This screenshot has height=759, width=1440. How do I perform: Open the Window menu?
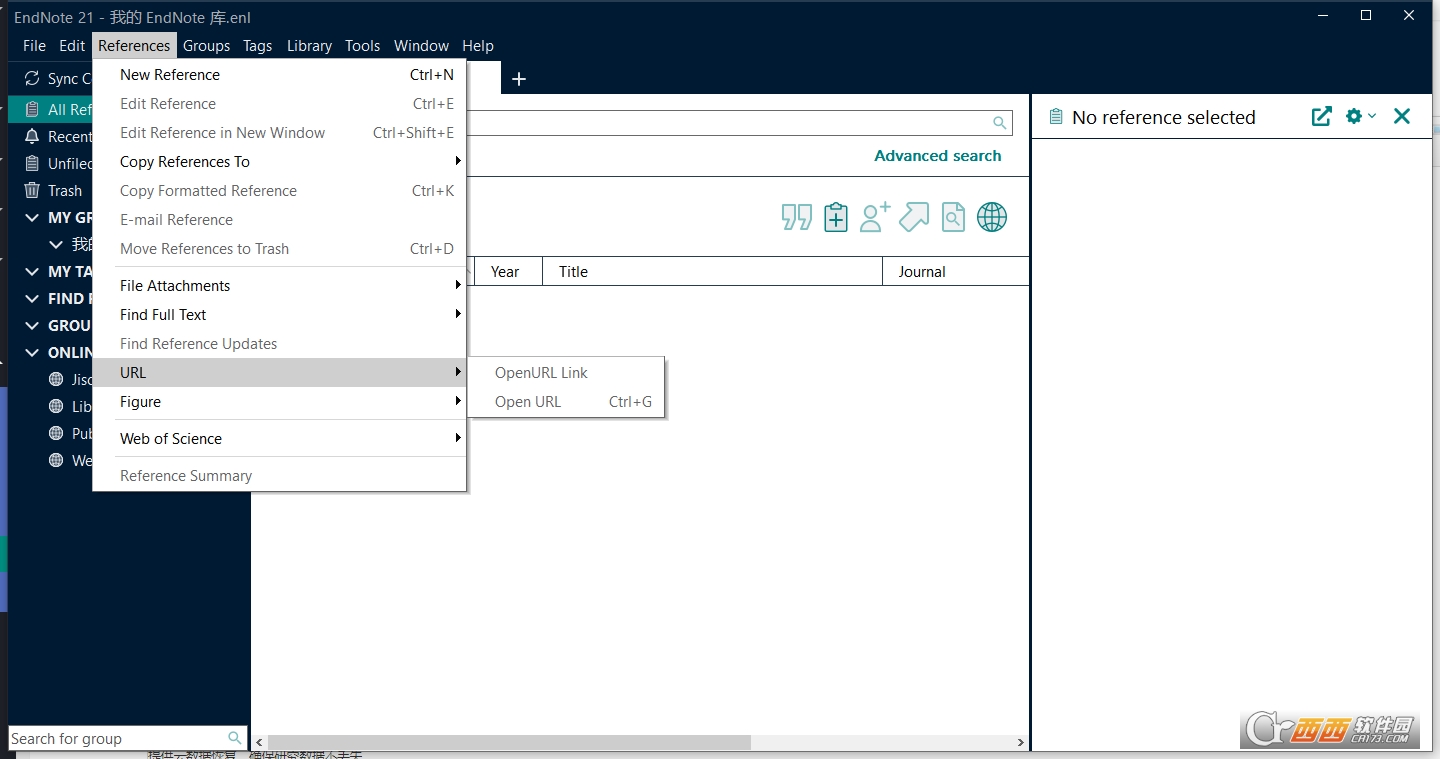click(x=421, y=46)
